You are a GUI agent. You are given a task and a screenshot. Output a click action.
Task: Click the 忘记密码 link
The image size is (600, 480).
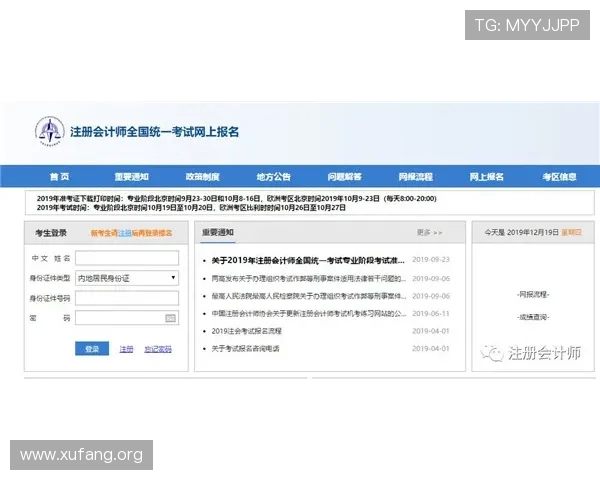(x=158, y=349)
